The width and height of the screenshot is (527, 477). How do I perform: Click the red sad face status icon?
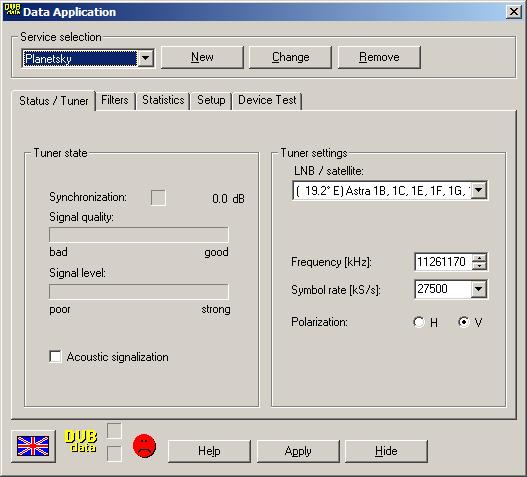145,446
